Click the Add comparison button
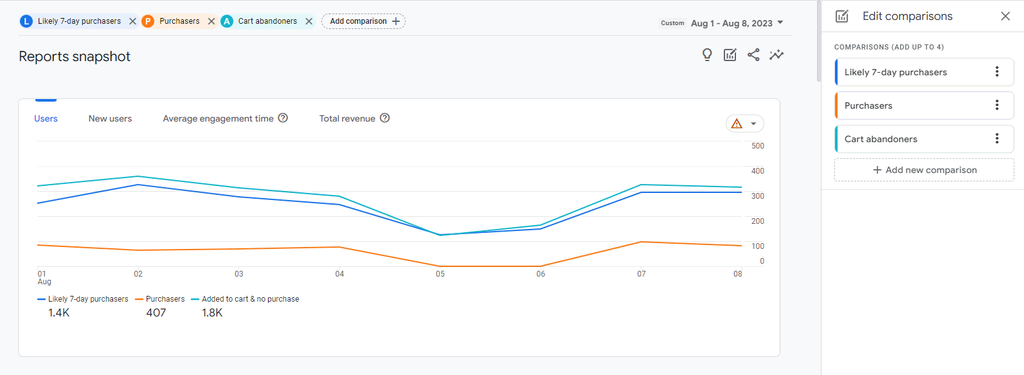1024x375 pixels. coord(364,21)
